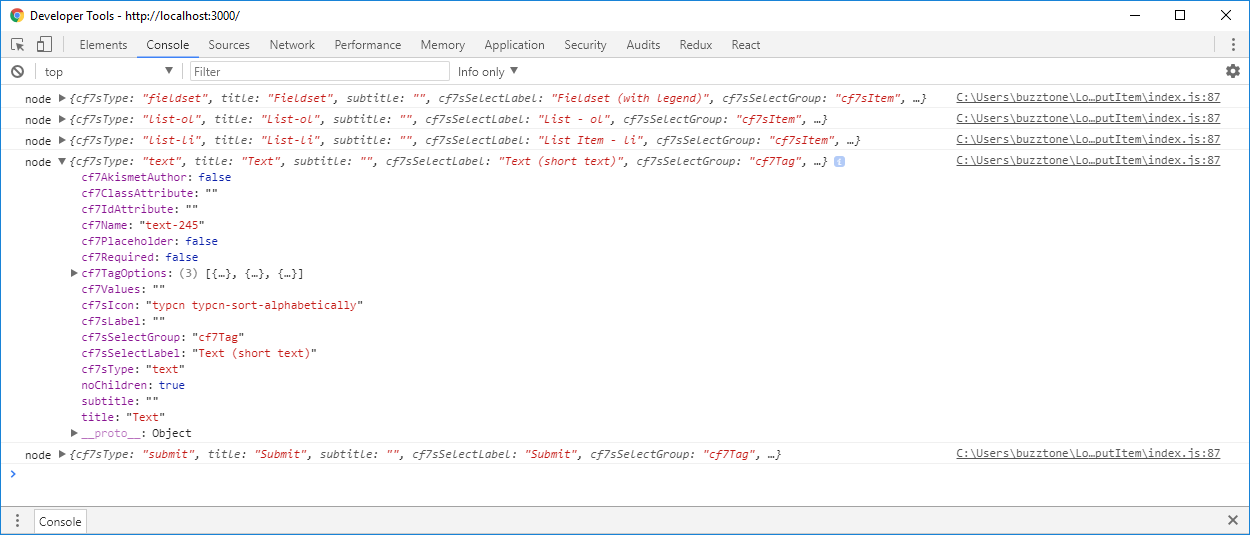Open index.js:87 source link for submit log

click(1088, 454)
